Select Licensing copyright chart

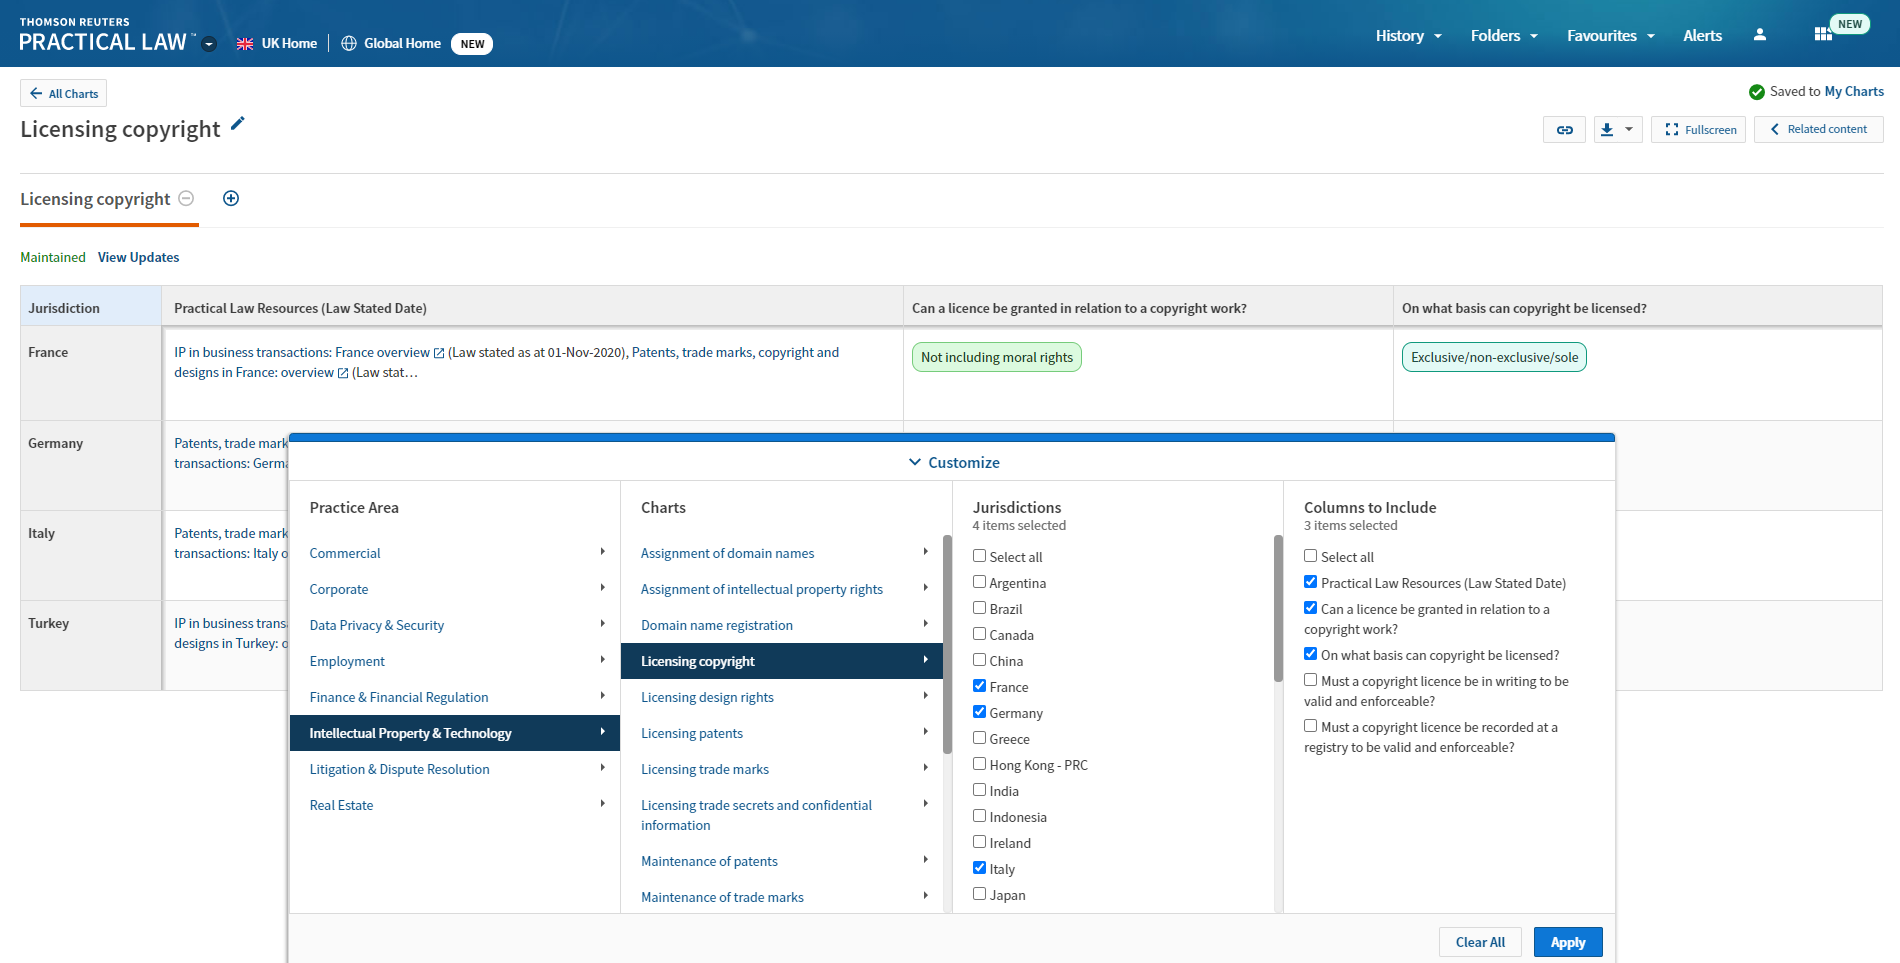[782, 661]
